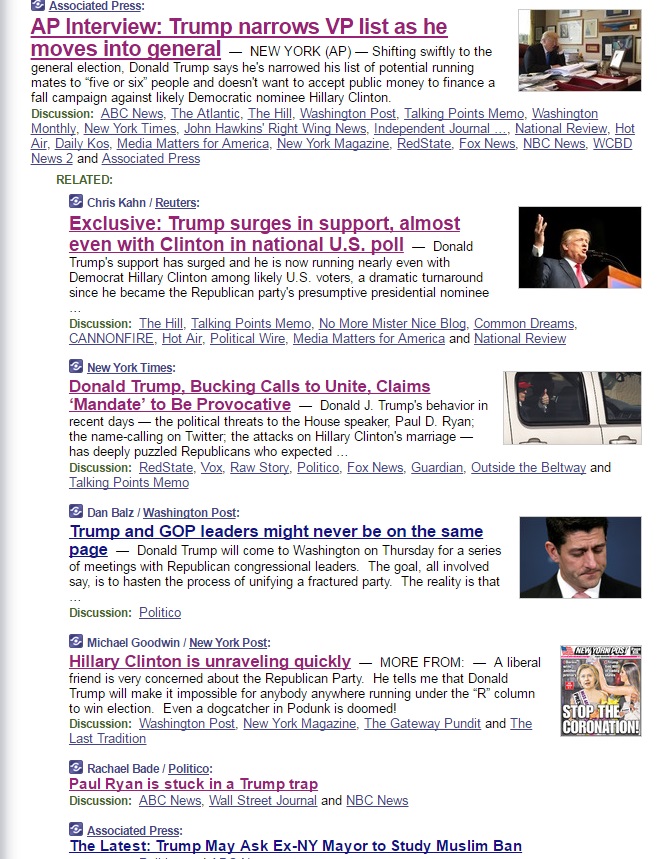The width and height of the screenshot is (666, 859).
Task: Open New York Post 'Stop the Coronation' cover thumbnail
Action: (x=601, y=690)
